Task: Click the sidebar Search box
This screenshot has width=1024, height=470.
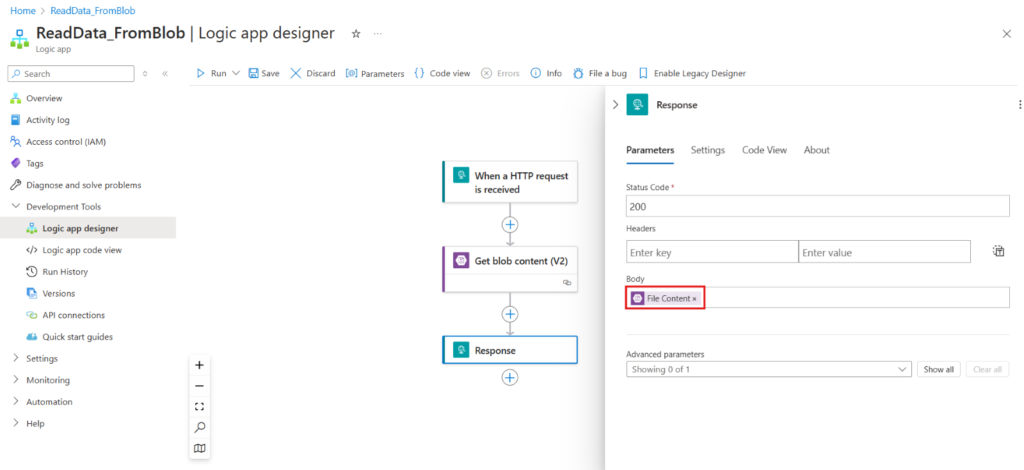Action: click(71, 74)
